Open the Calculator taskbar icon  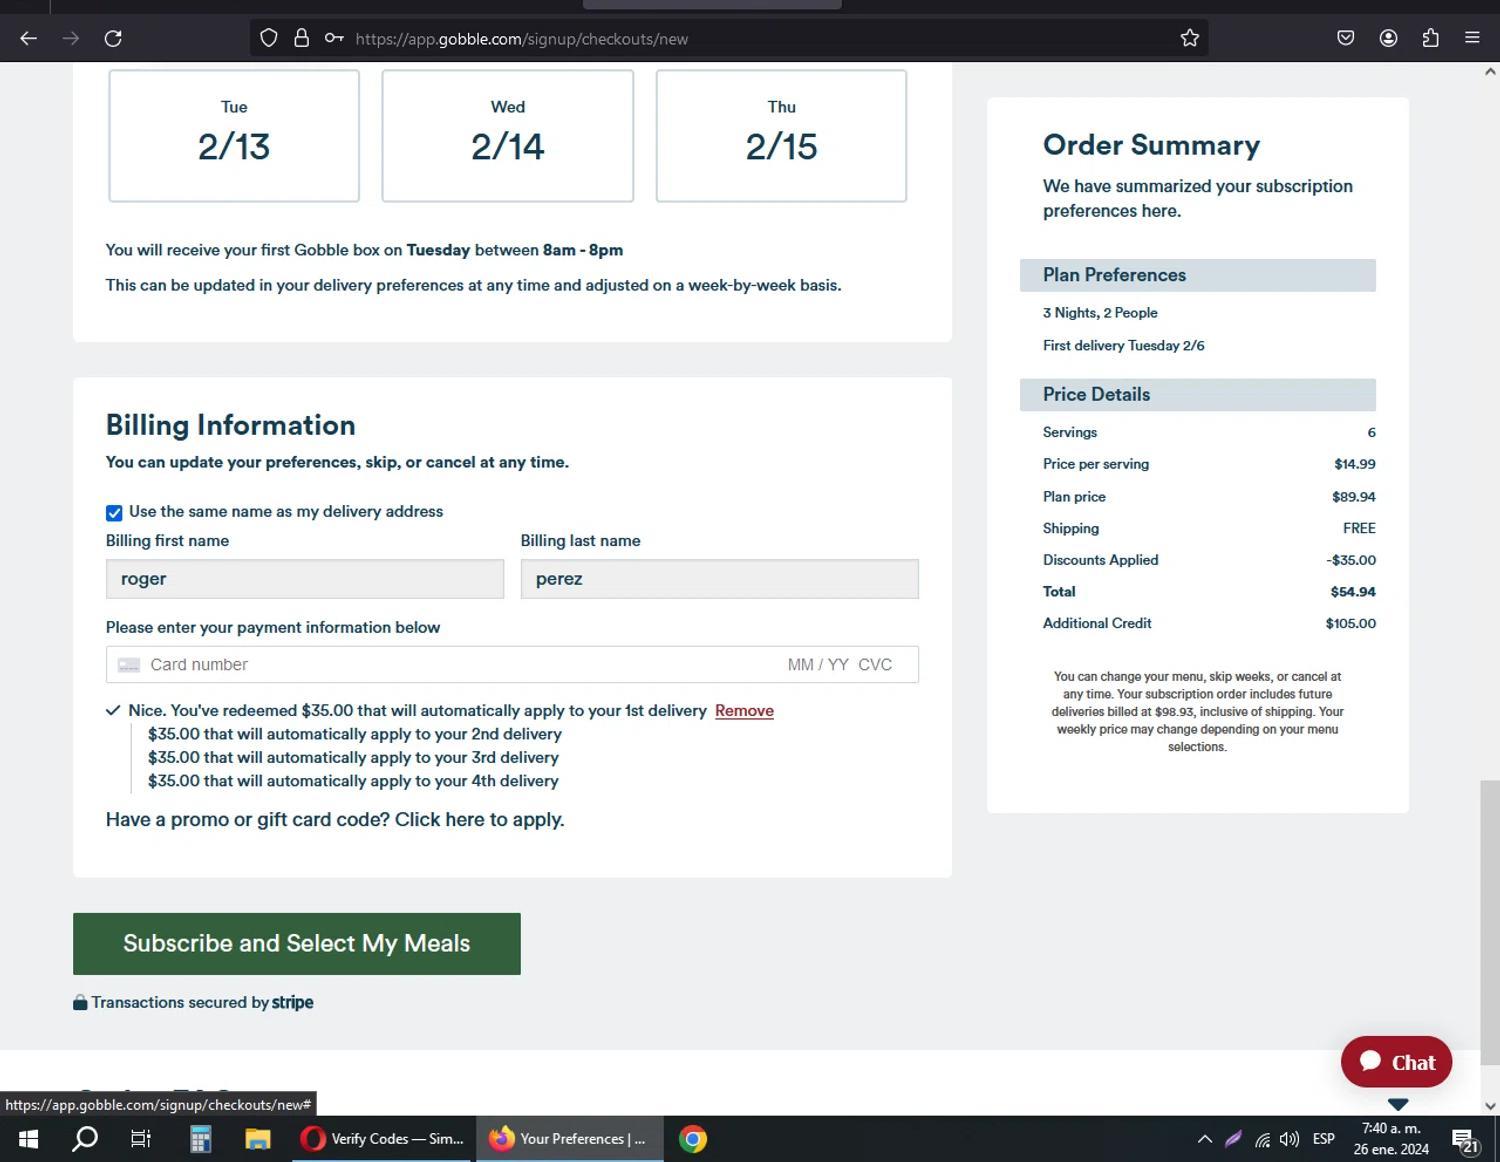point(200,1139)
